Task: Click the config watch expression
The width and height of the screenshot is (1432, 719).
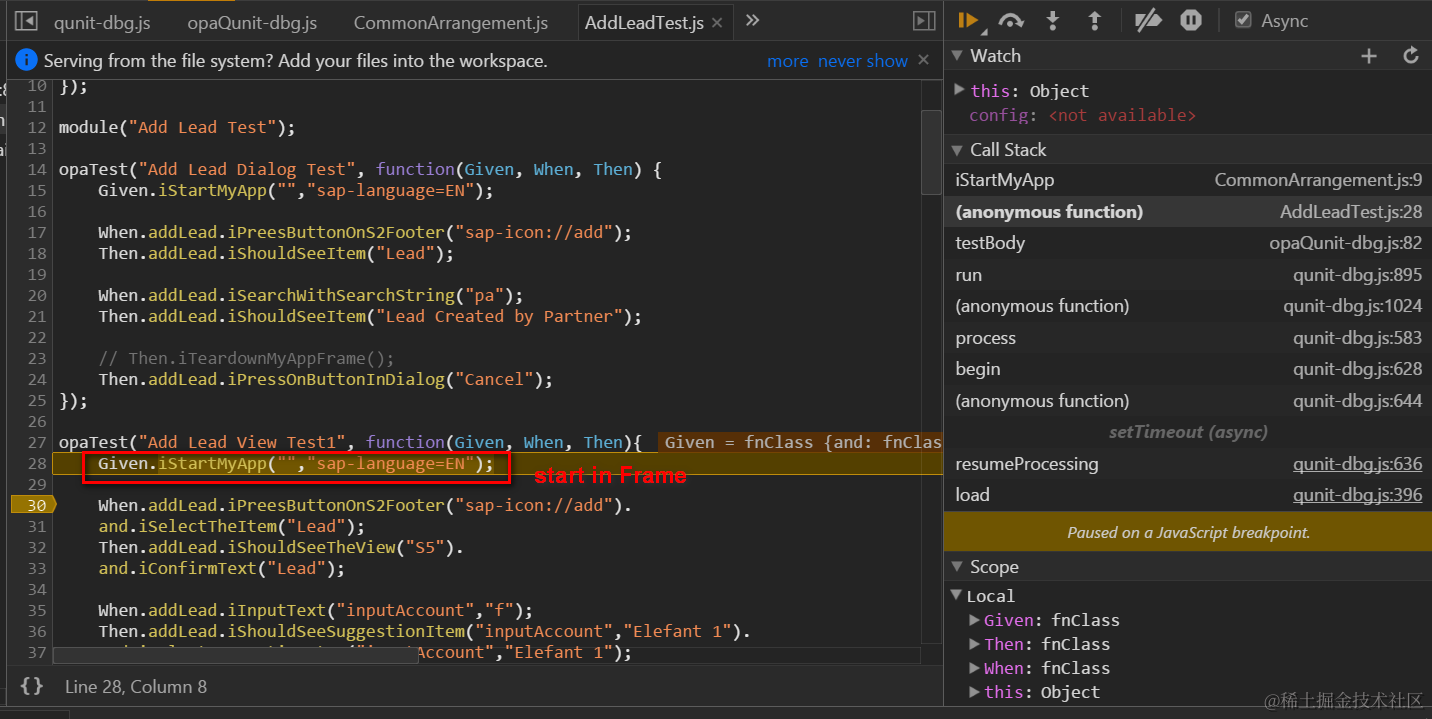Action: (x=1082, y=115)
